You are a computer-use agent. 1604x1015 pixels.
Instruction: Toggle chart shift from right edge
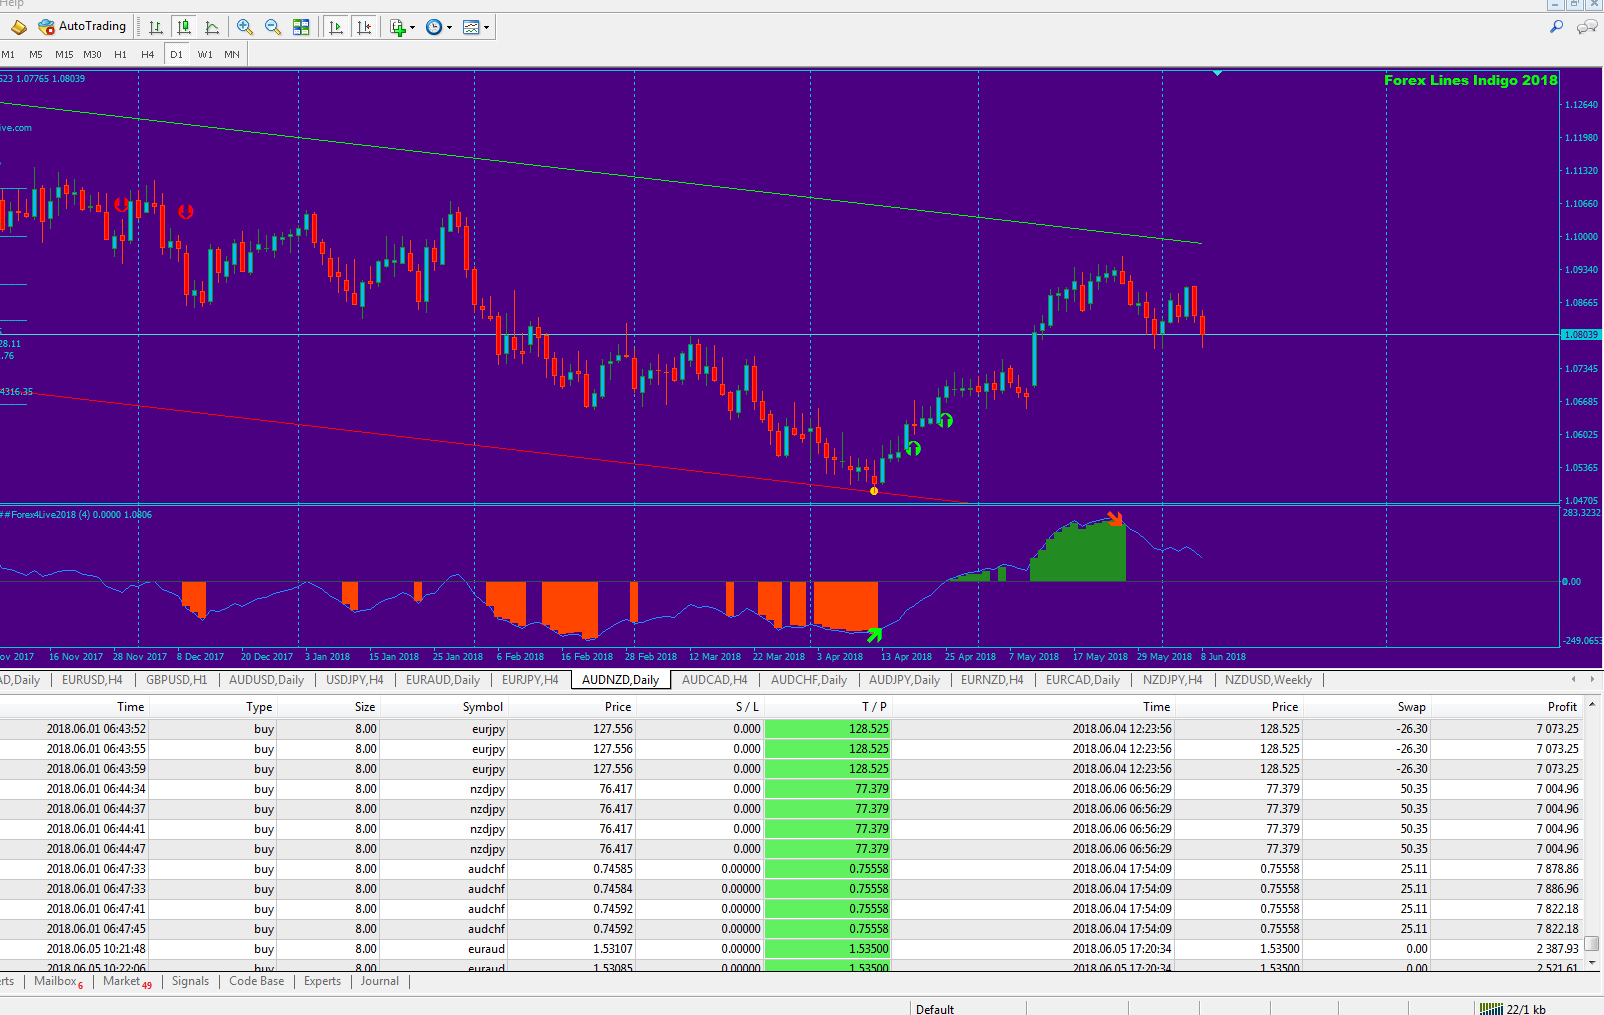(364, 27)
